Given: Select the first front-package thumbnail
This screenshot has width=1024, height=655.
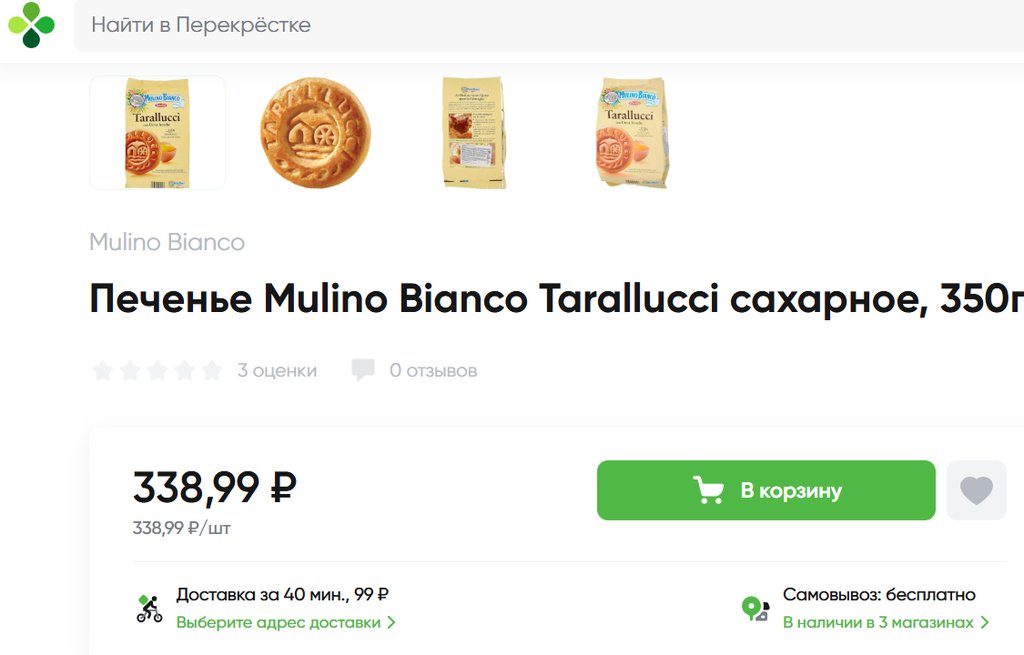Looking at the screenshot, I should (x=157, y=132).
